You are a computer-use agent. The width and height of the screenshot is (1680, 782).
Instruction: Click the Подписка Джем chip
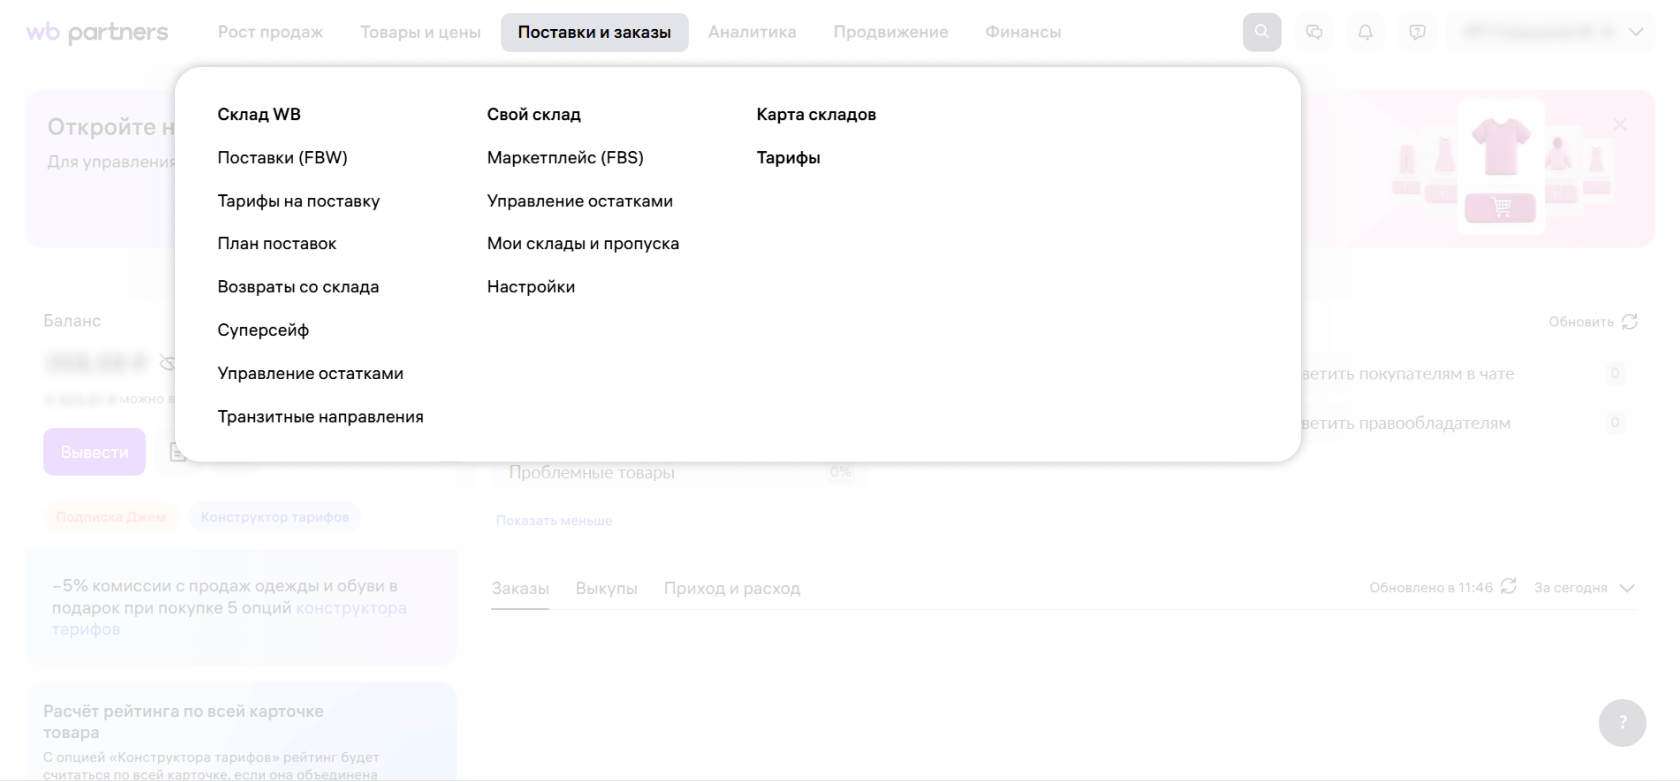(x=111, y=517)
